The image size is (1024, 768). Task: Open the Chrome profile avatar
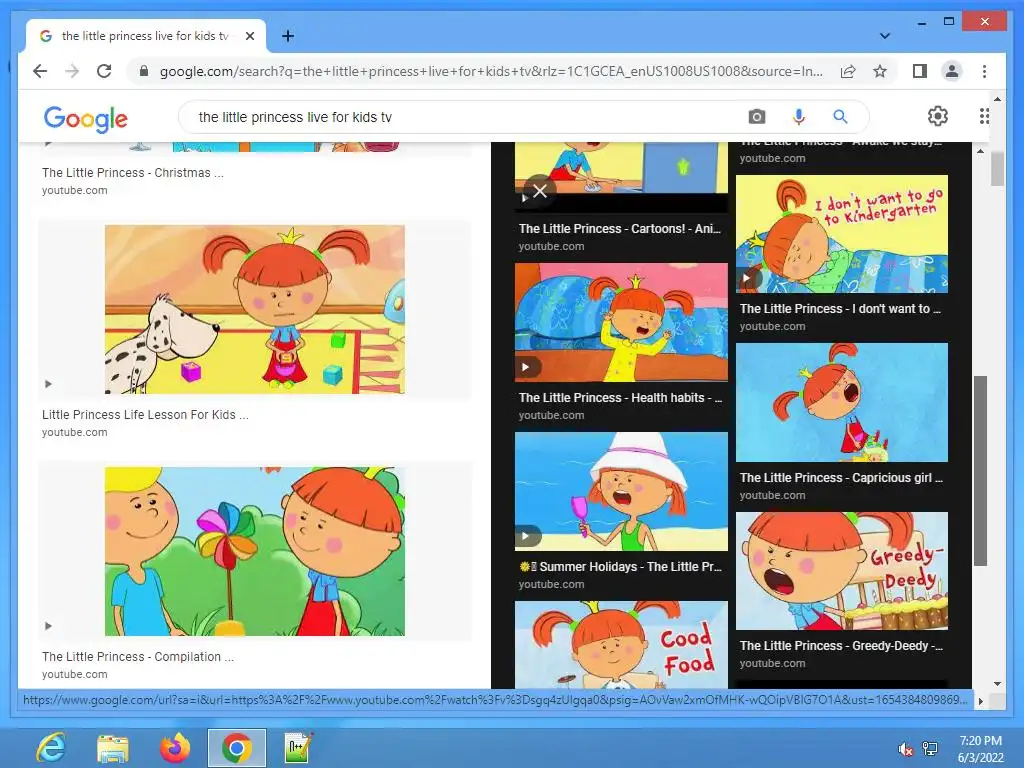[952, 71]
